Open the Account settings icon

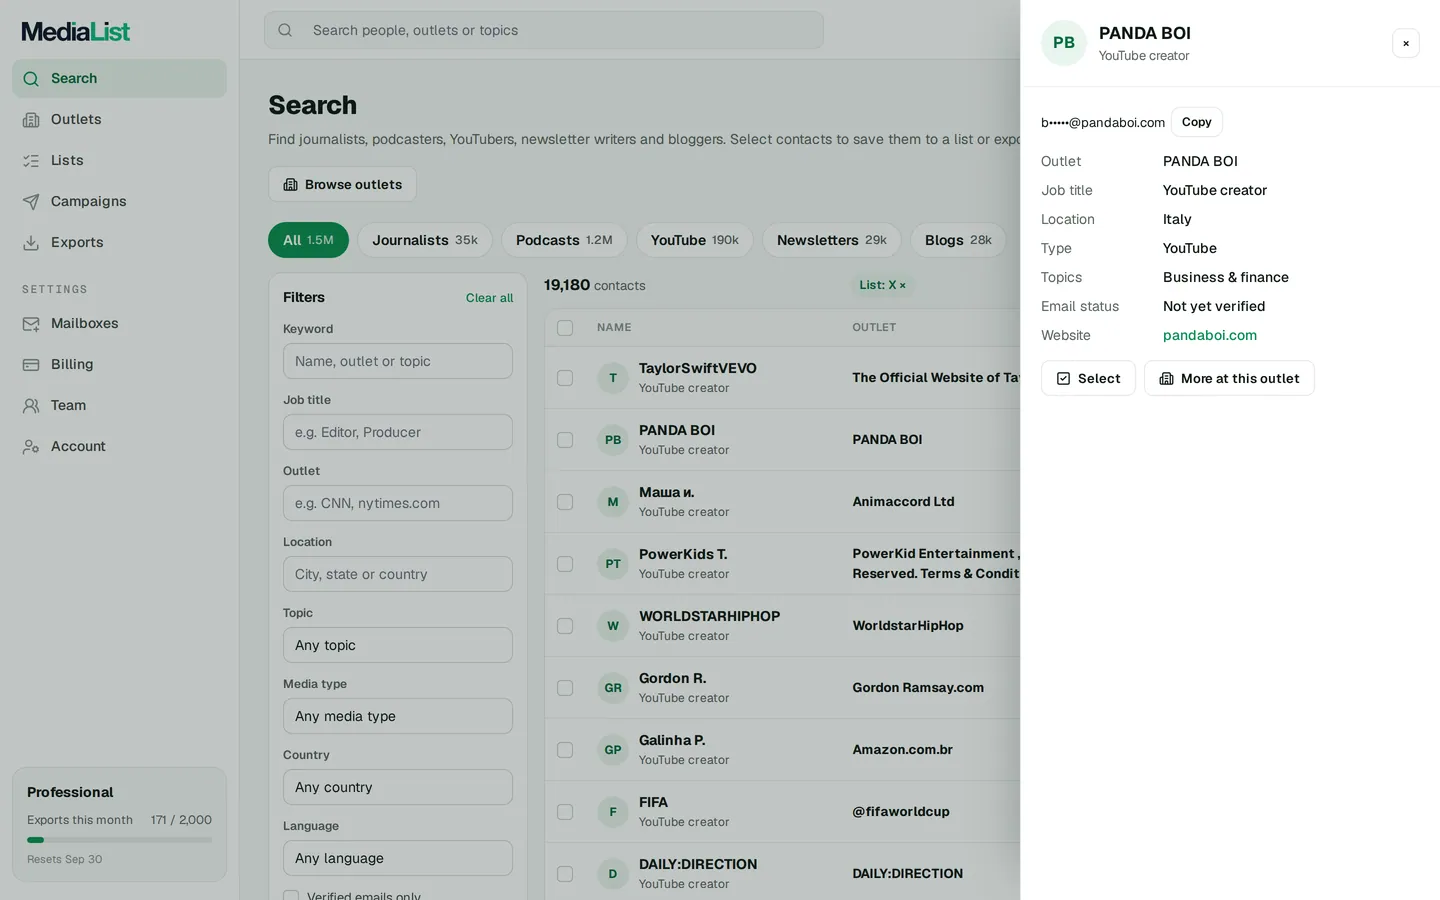(x=31, y=446)
